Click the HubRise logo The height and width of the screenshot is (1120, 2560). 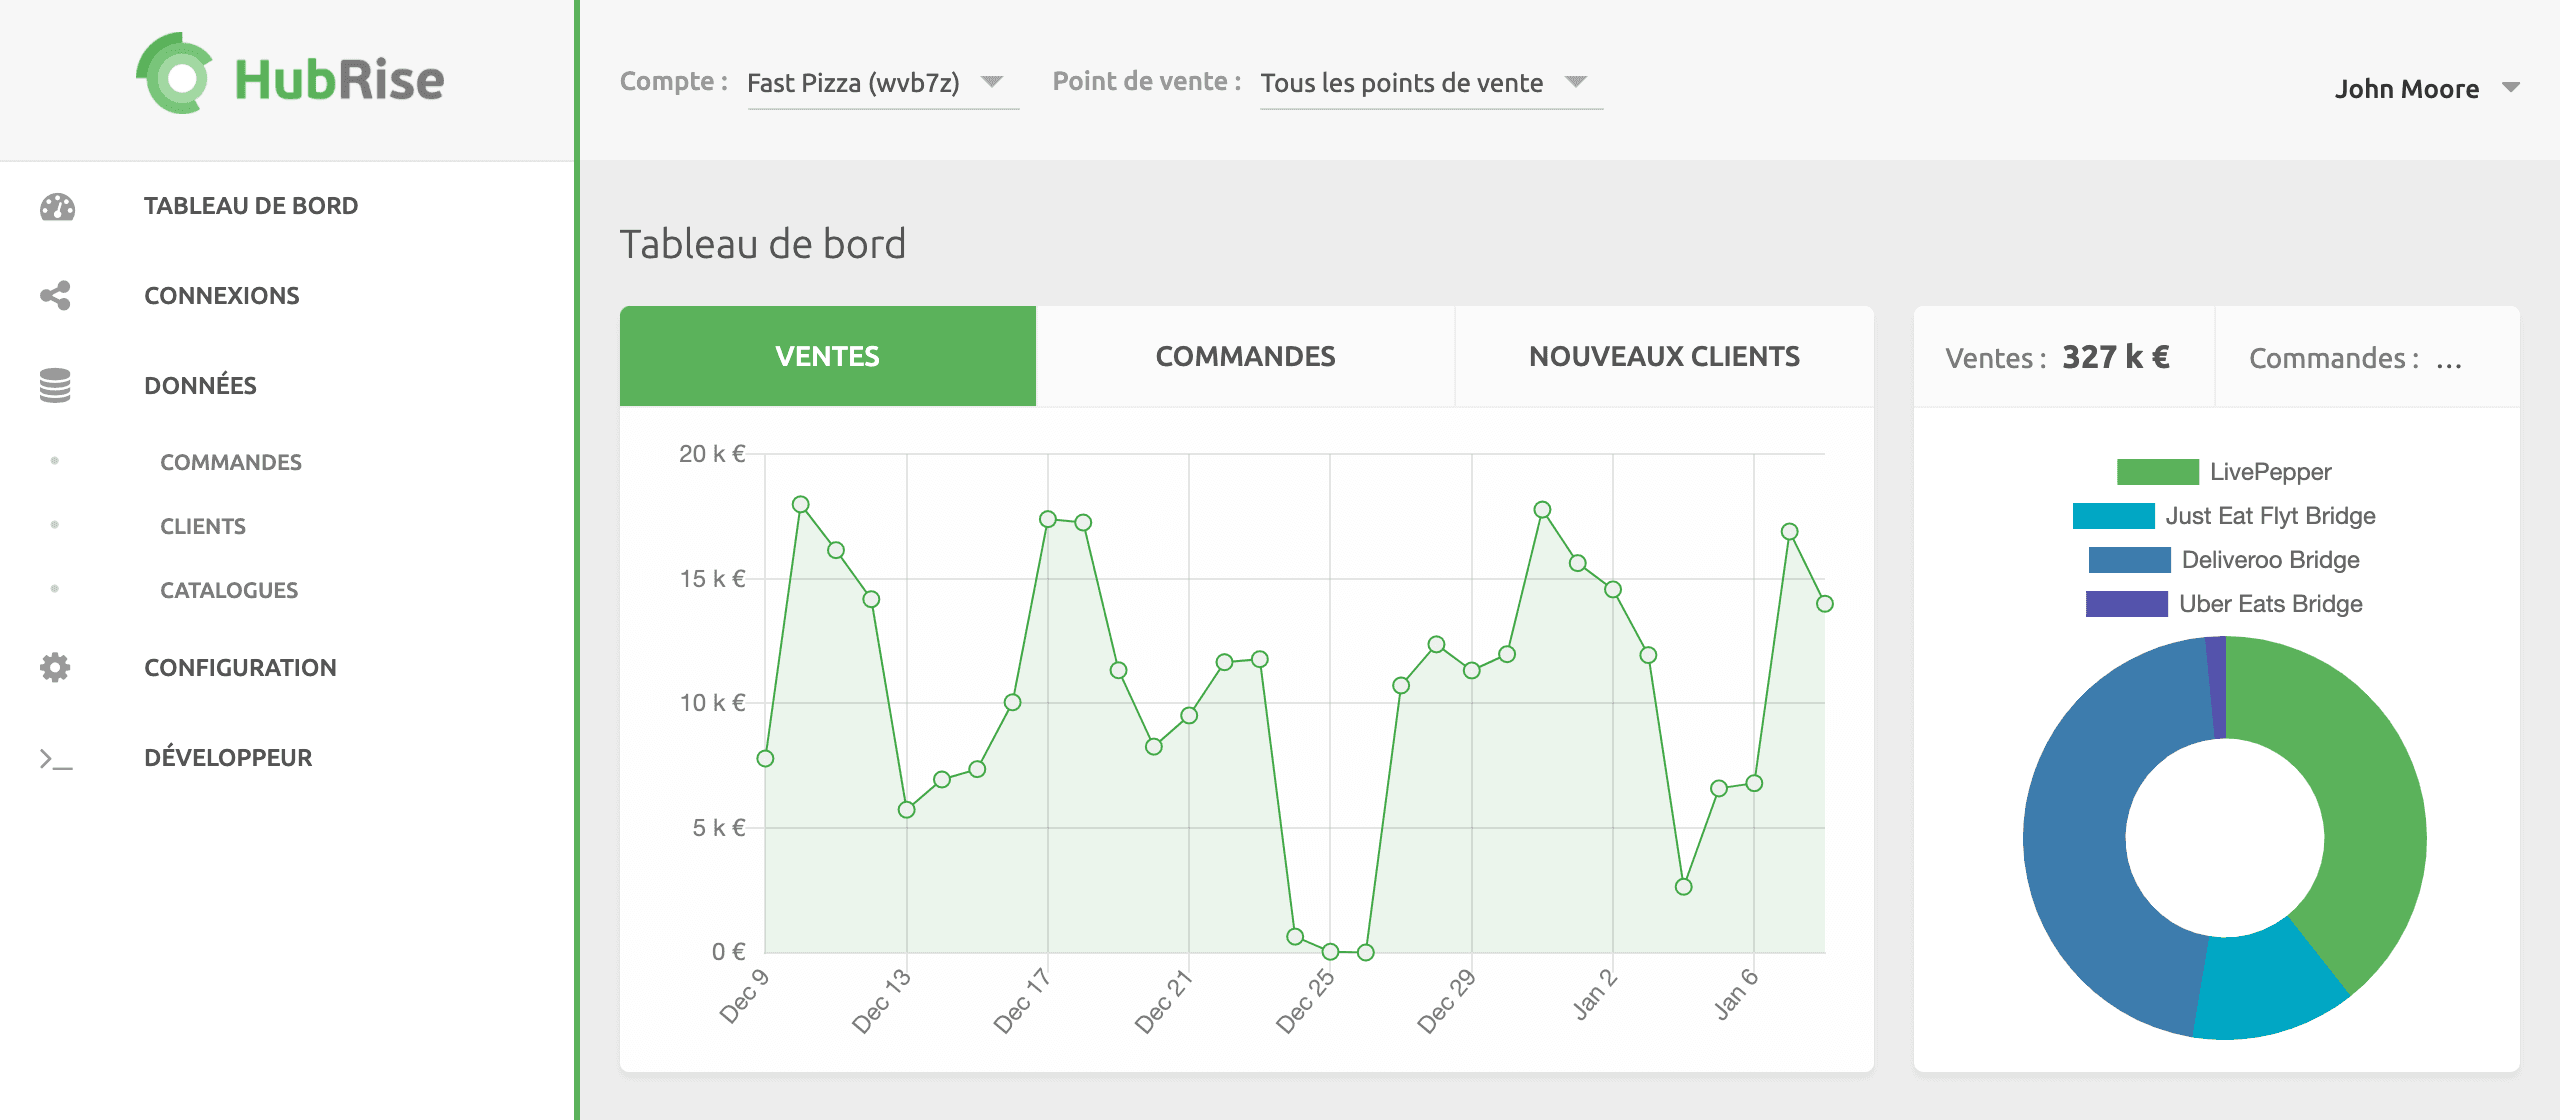[x=288, y=78]
